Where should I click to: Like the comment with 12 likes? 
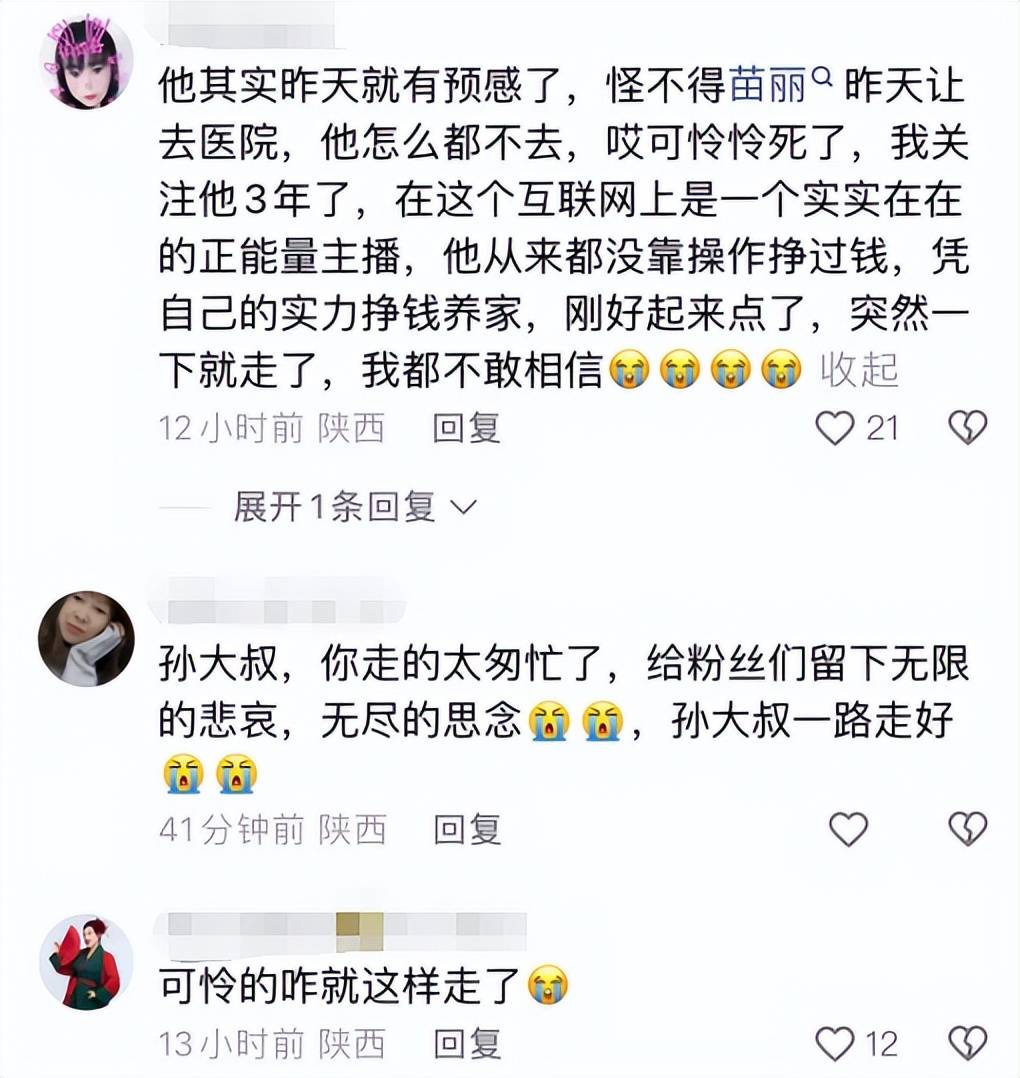click(x=834, y=1044)
